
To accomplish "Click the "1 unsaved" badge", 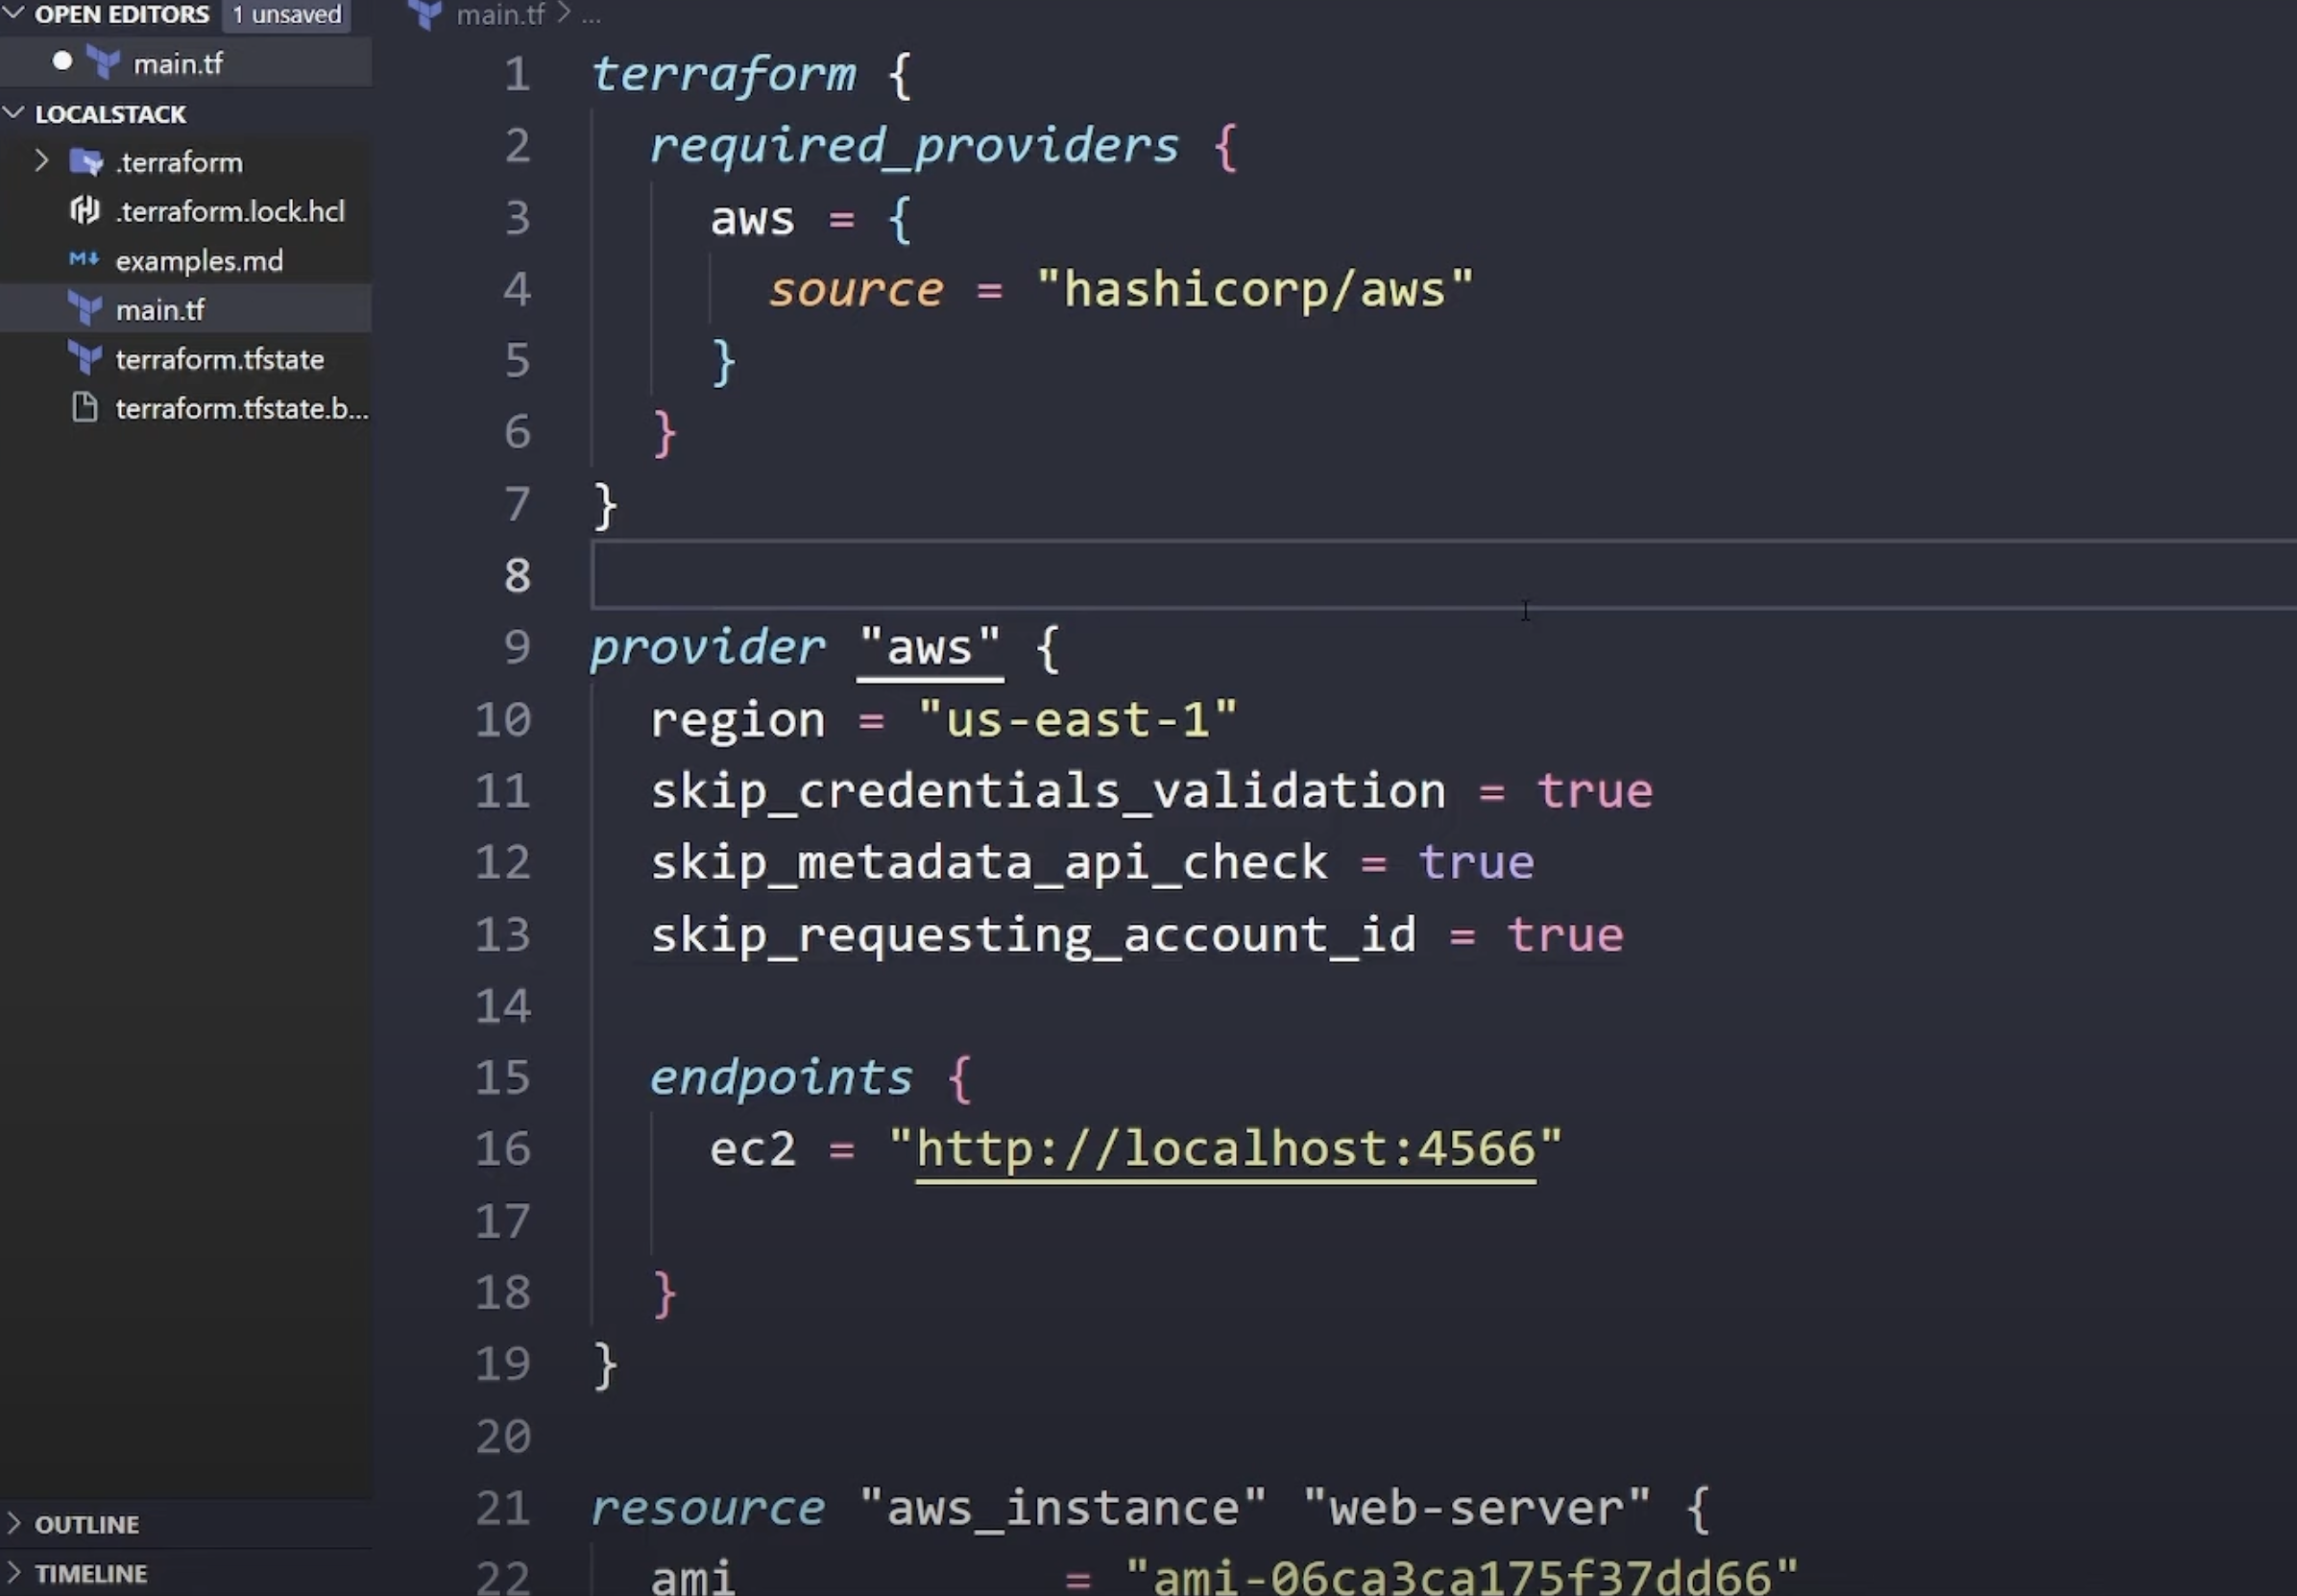I will (x=286, y=15).
